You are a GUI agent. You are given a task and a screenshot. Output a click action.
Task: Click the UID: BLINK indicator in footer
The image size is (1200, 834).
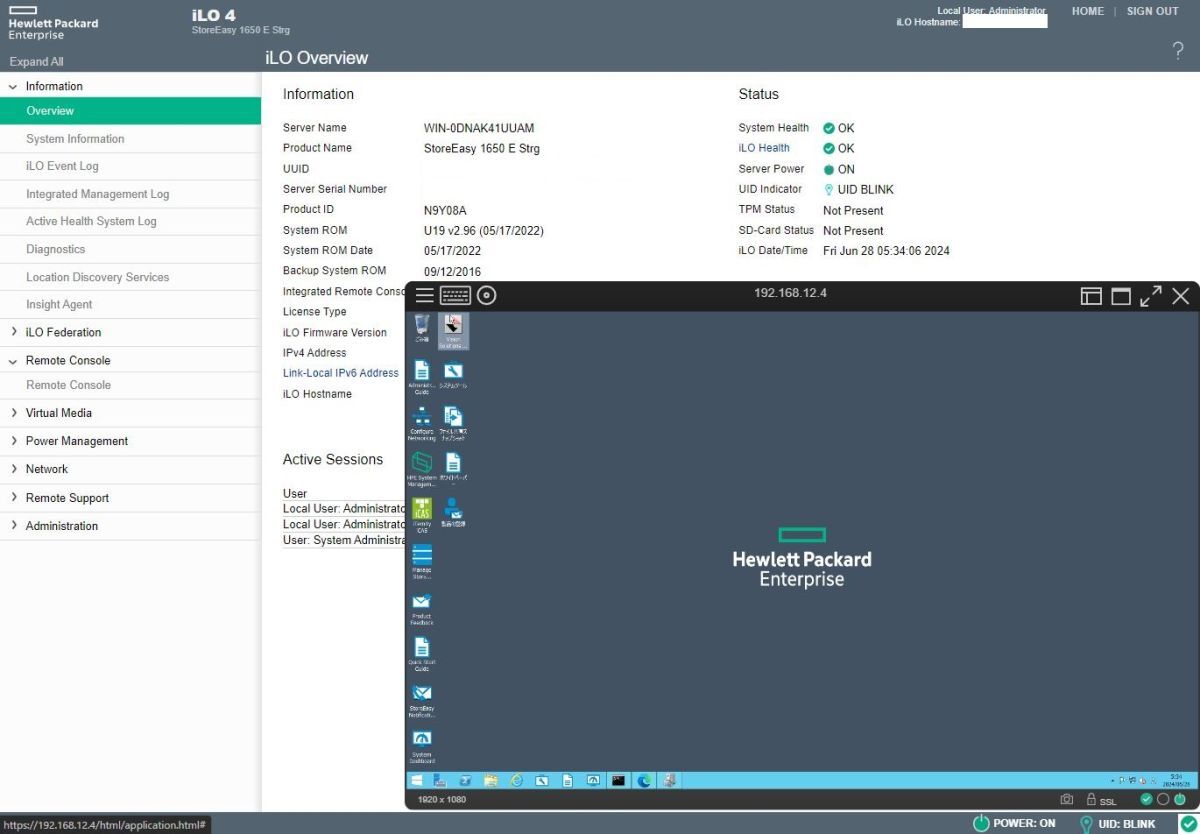1117,823
